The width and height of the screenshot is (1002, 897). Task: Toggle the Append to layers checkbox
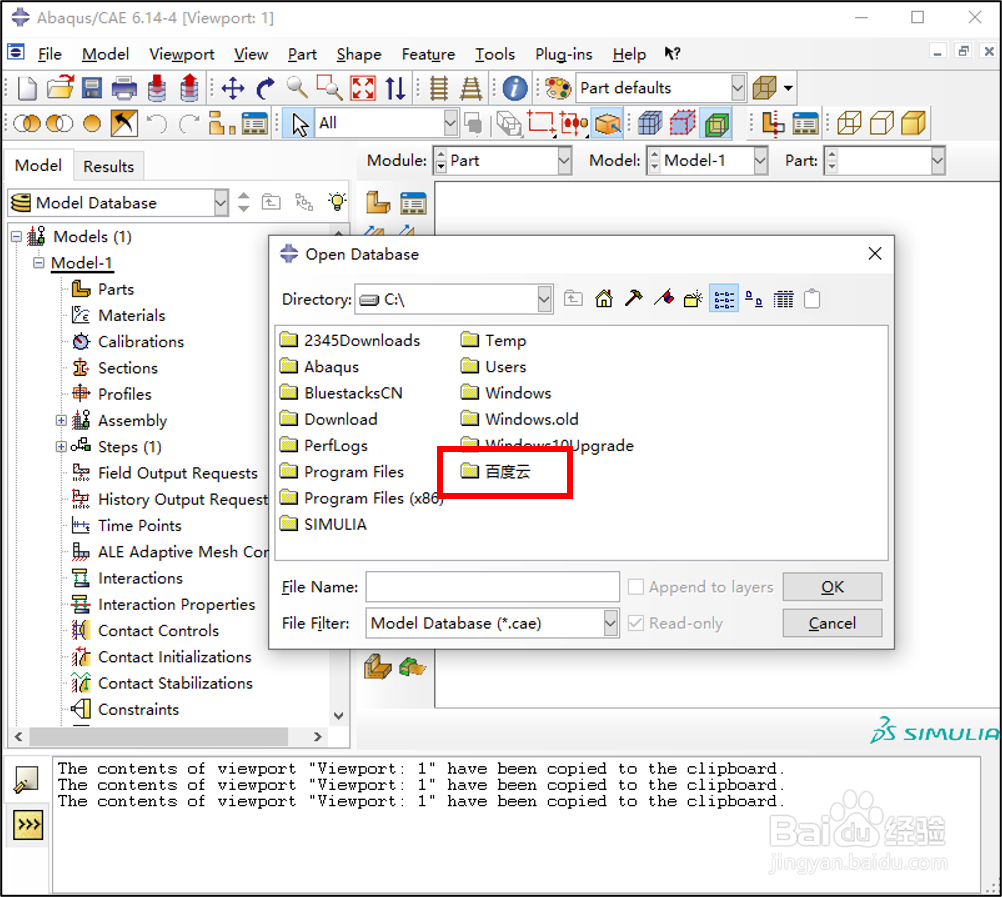[x=636, y=586]
